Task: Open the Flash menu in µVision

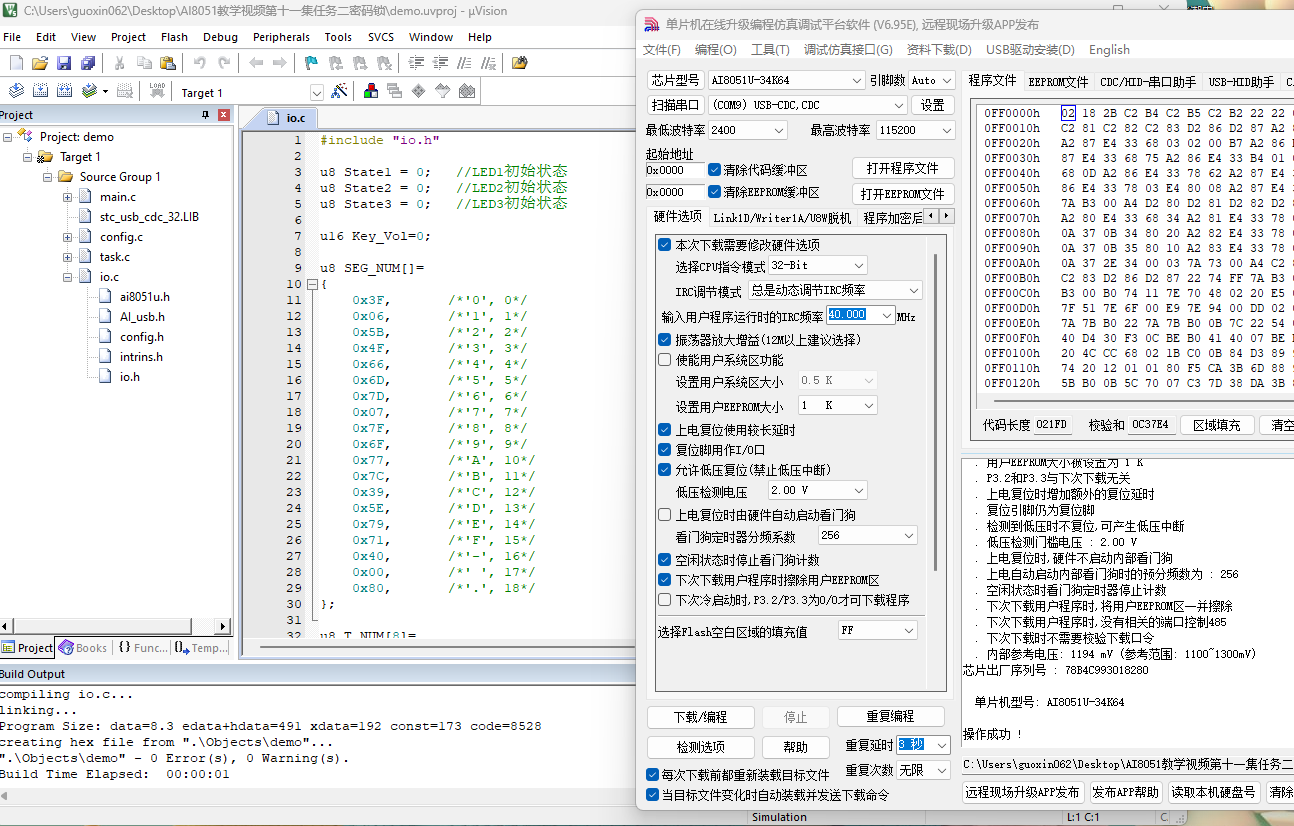Action: tap(174, 37)
